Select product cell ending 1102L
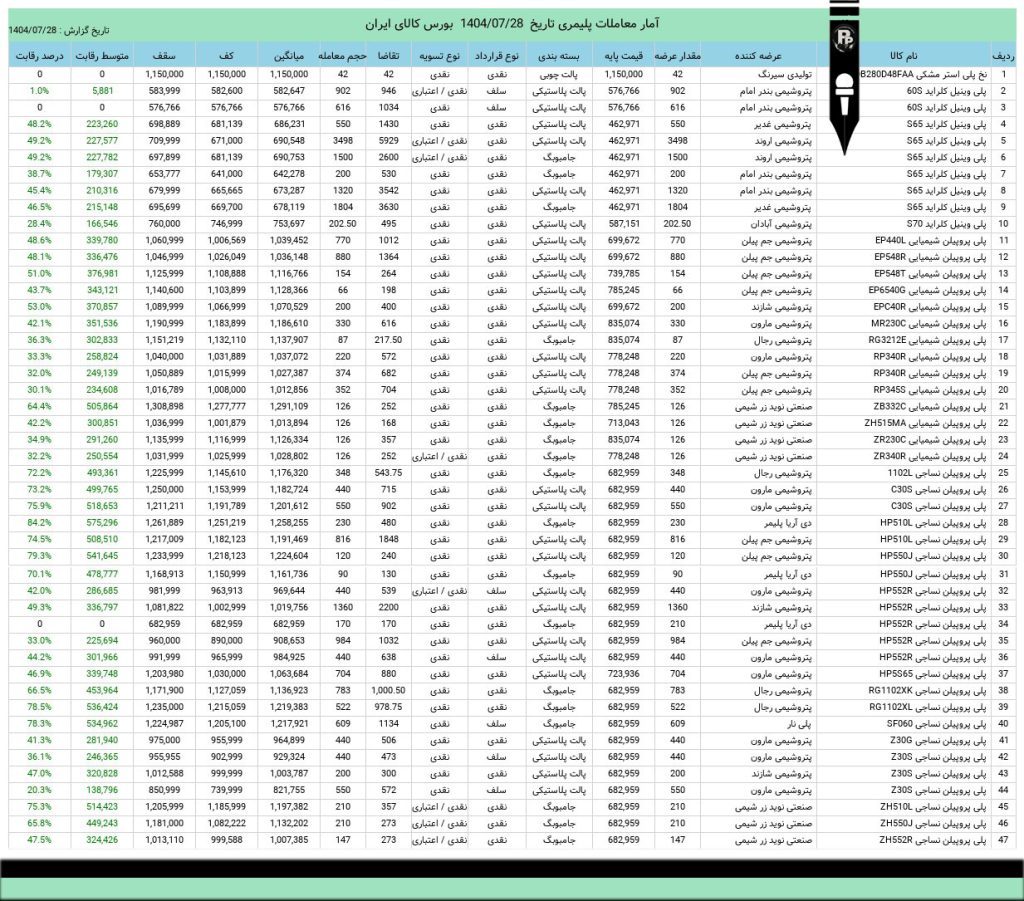 pos(902,473)
